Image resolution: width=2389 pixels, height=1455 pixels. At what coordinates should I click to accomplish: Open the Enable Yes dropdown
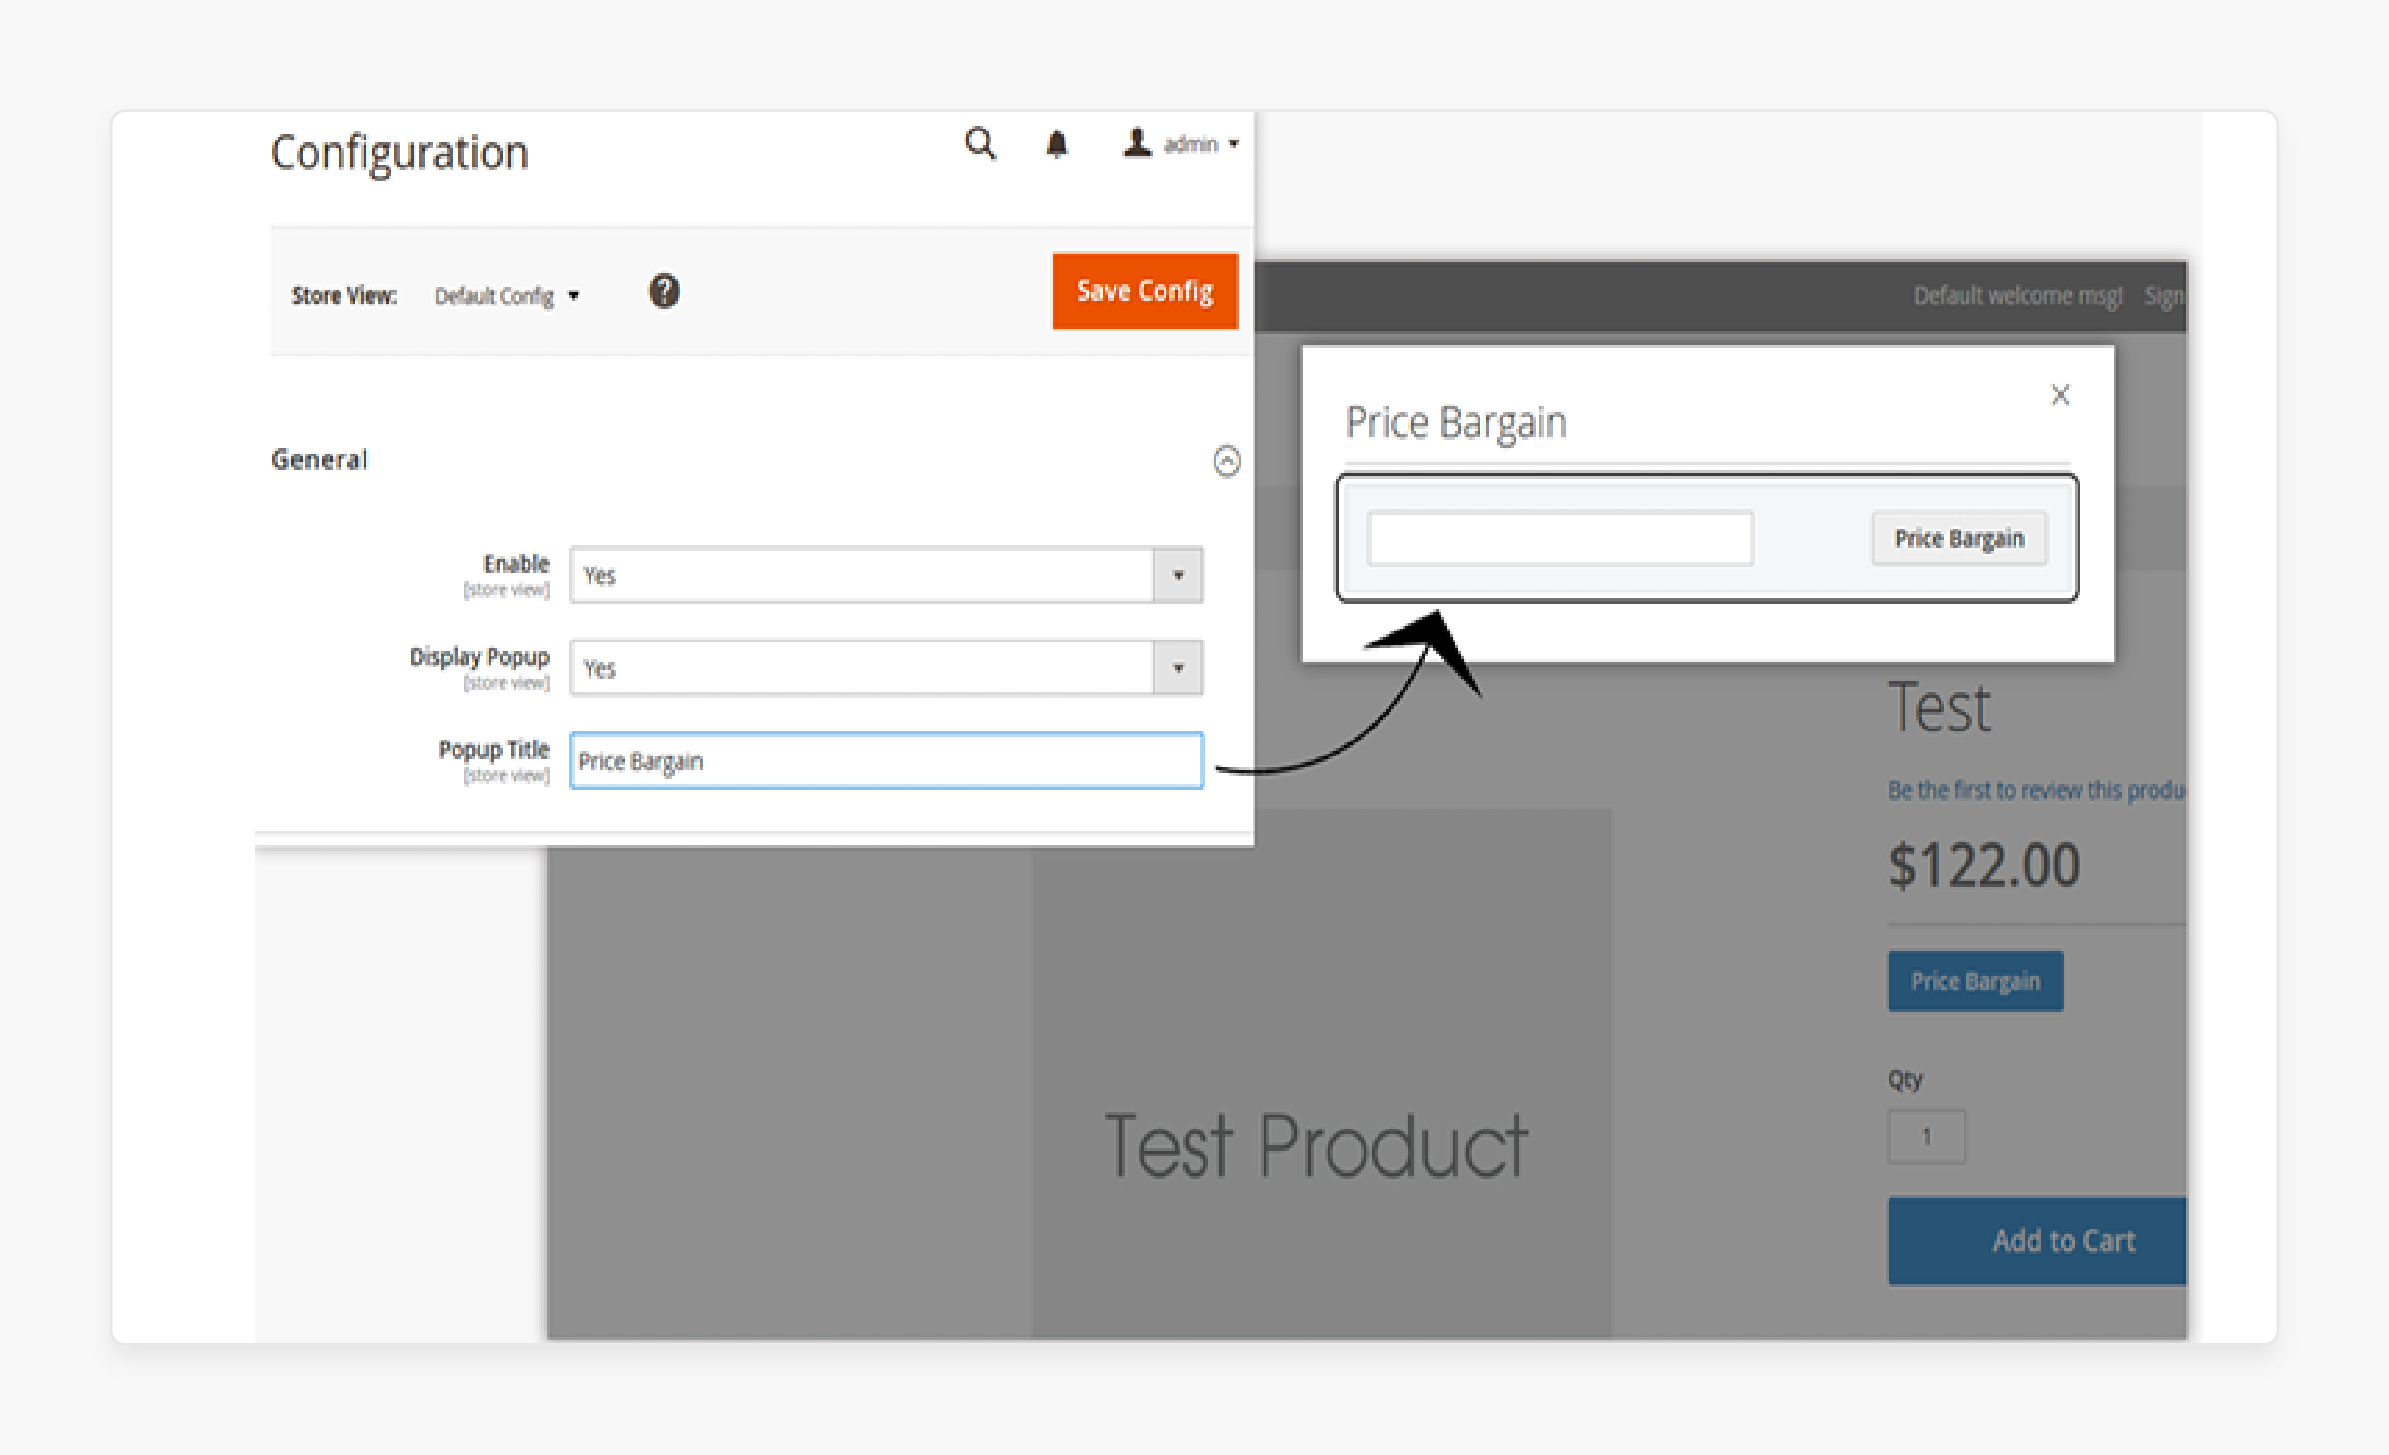pyautogui.click(x=886, y=575)
